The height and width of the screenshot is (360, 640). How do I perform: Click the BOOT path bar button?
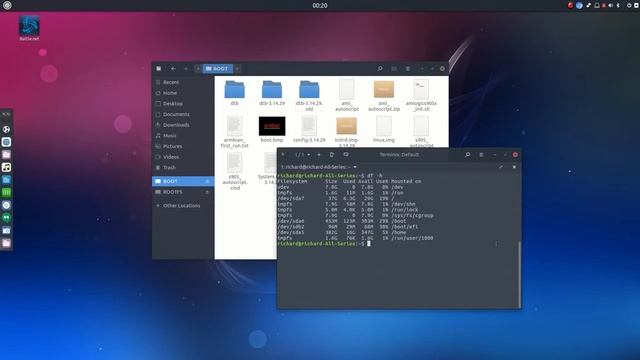[217, 69]
